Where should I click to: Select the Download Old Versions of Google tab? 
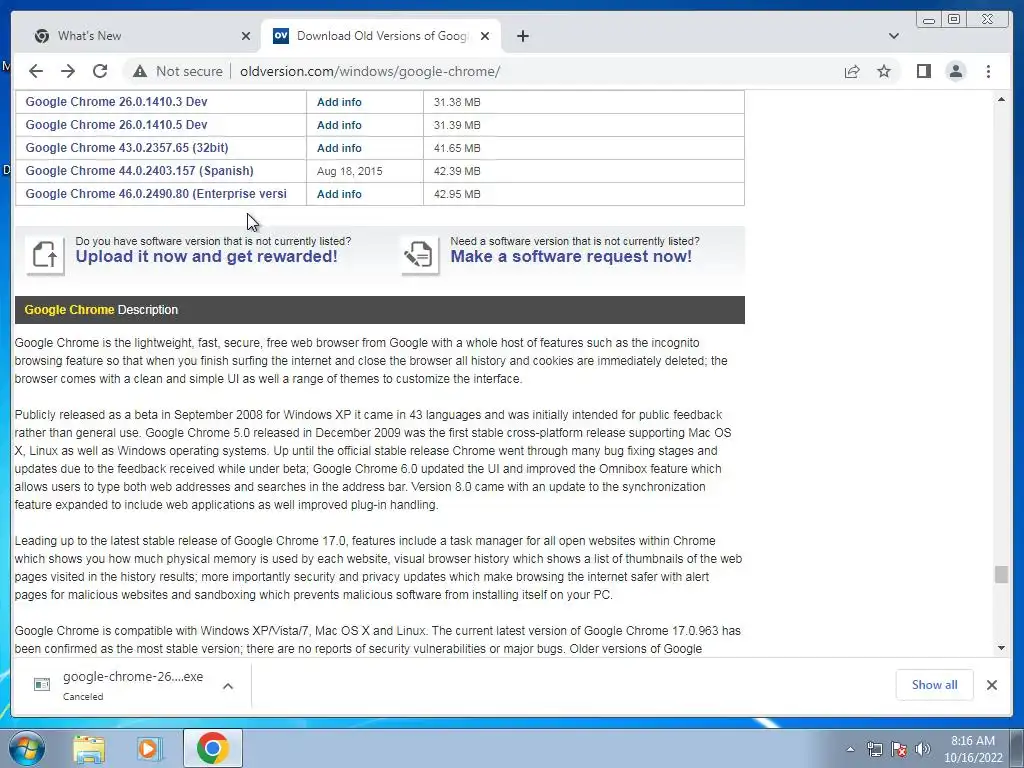click(382, 36)
